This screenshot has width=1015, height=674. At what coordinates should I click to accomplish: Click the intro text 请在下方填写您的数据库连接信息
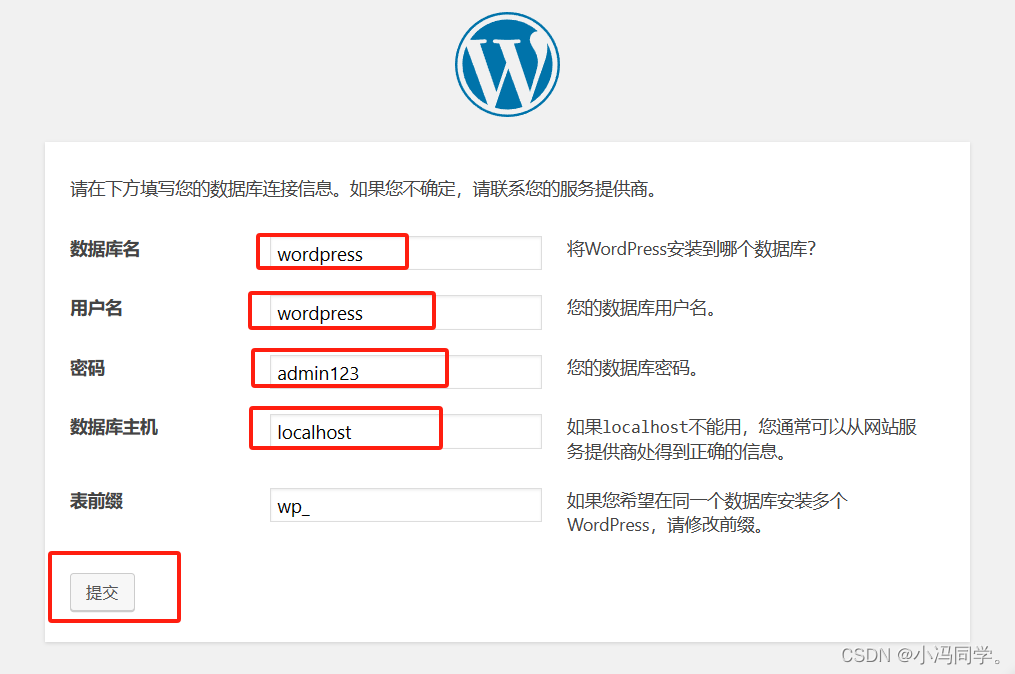364,189
